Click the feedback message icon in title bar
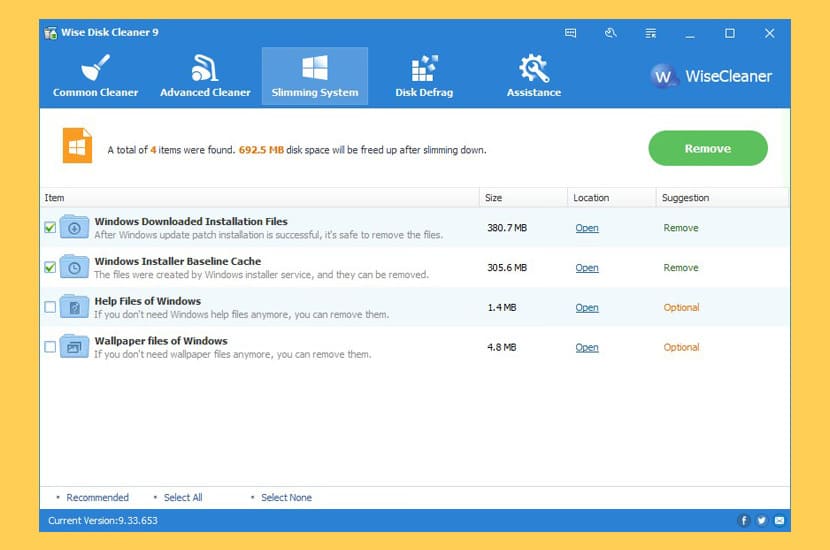Viewport: 830px width, 550px height. pyautogui.click(x=570, y=33)
